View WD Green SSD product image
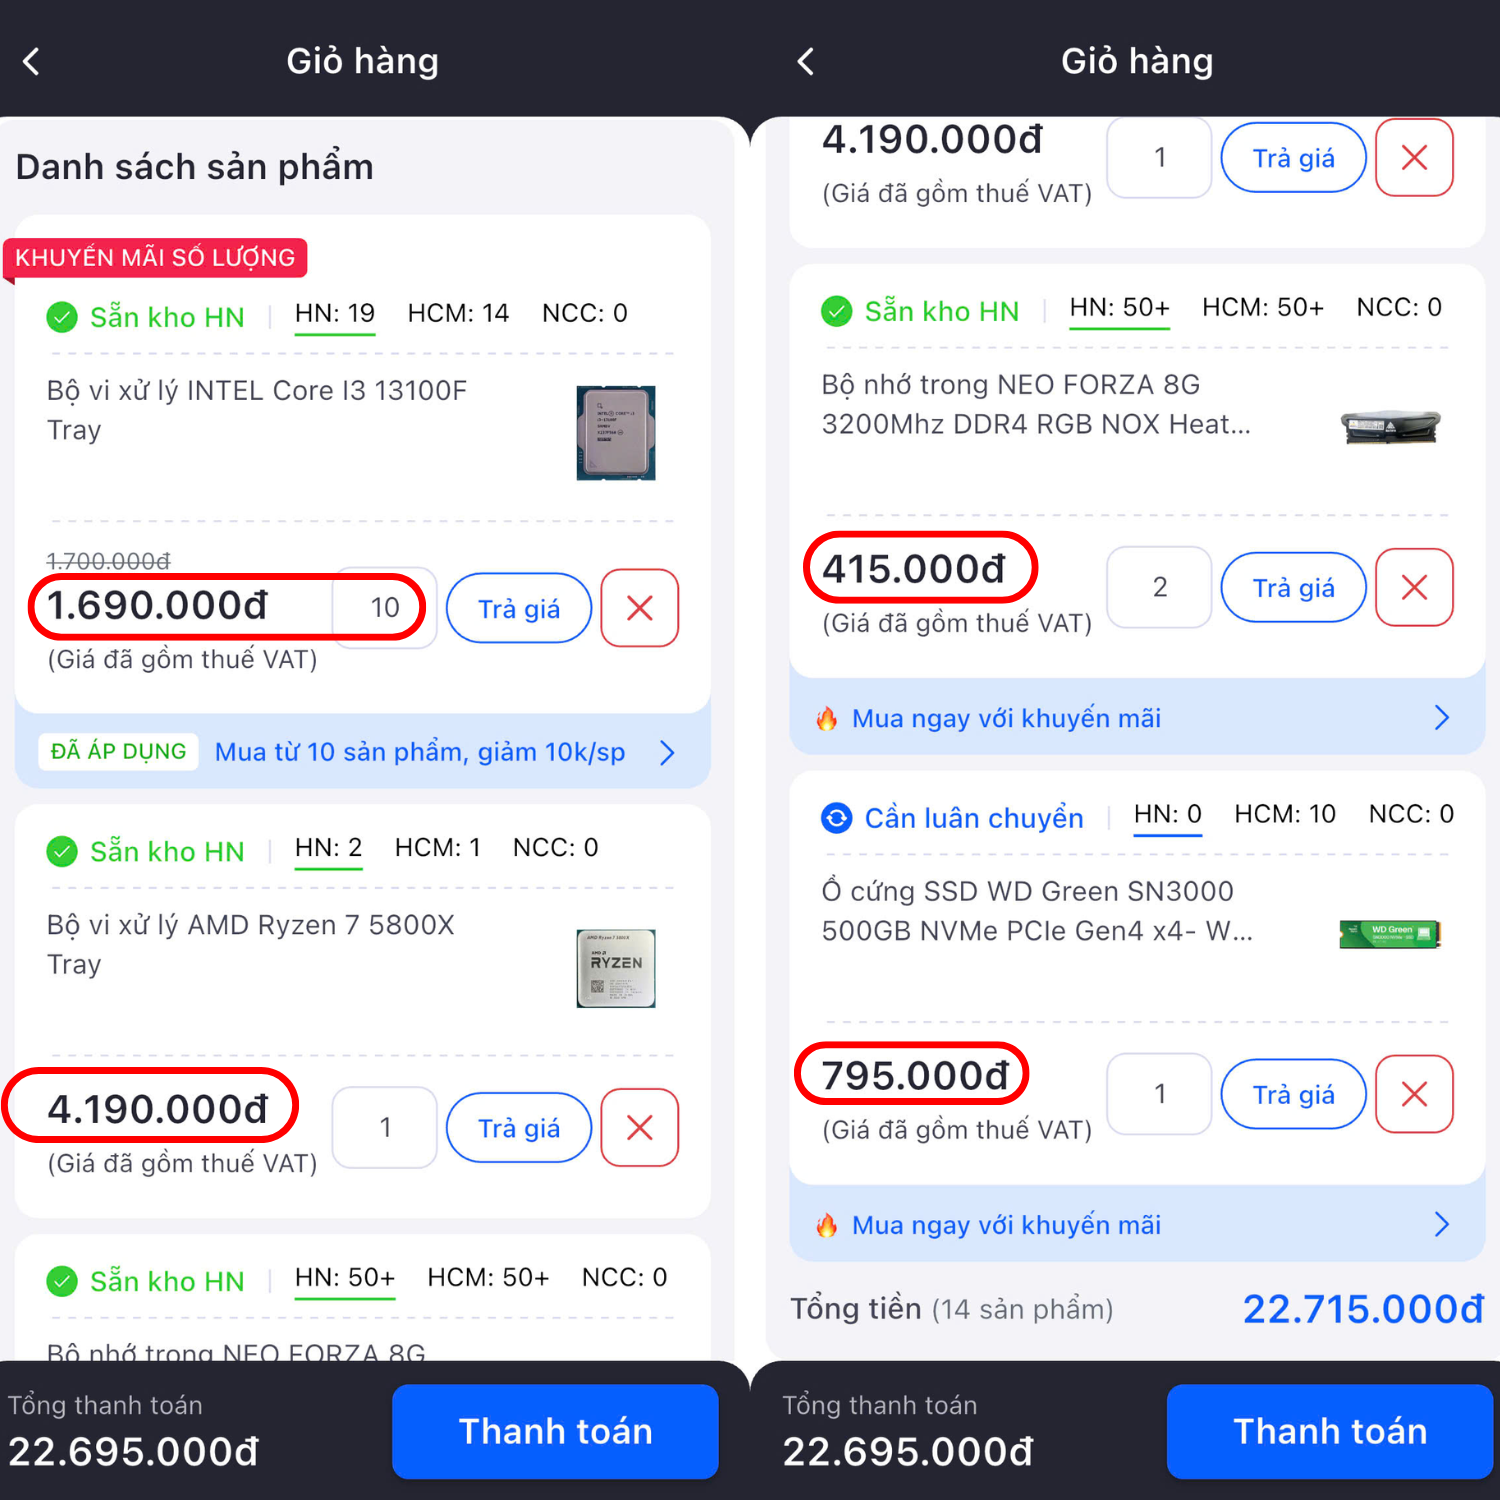 (1389, 934)
